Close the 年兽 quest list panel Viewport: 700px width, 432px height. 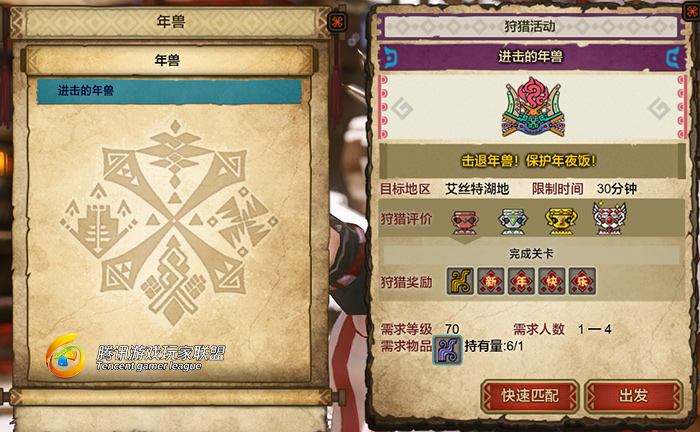click(x=337, y=21)
